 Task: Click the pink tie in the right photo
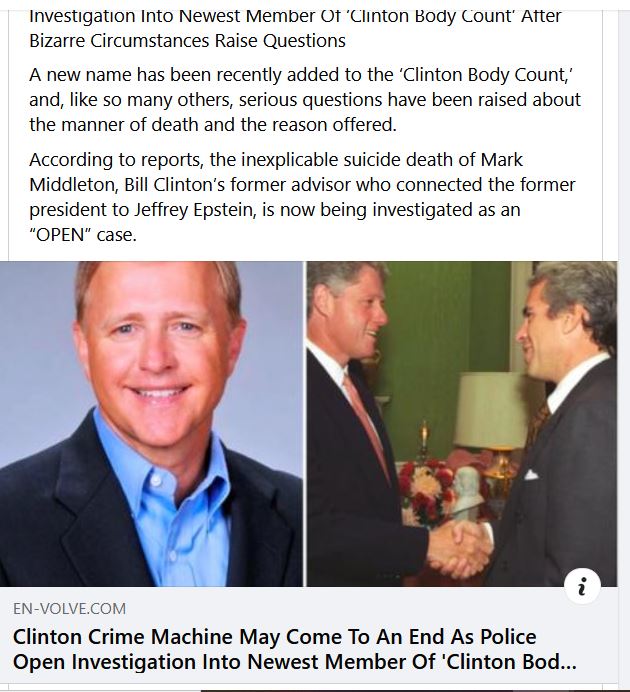click(364, 418)
